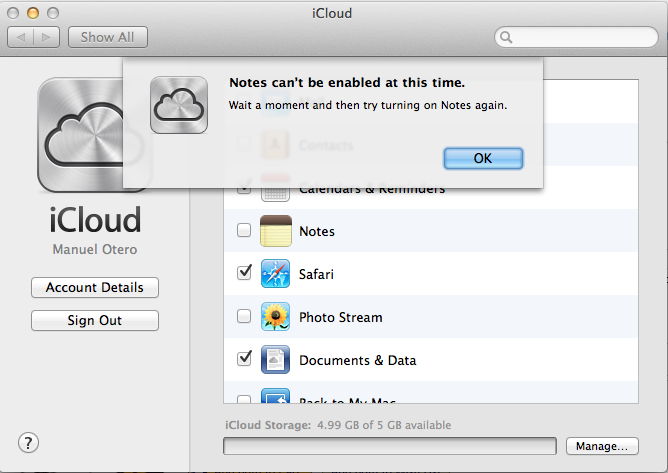
Task: Click the Photo Stream sunflower icon
Action: click(x=275, y=317)
